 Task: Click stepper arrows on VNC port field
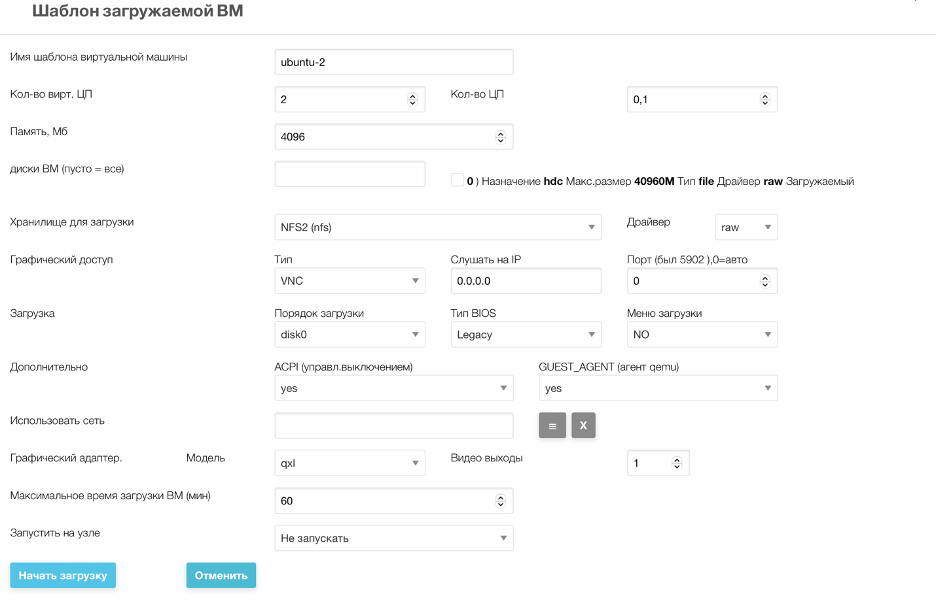(765, 281)
